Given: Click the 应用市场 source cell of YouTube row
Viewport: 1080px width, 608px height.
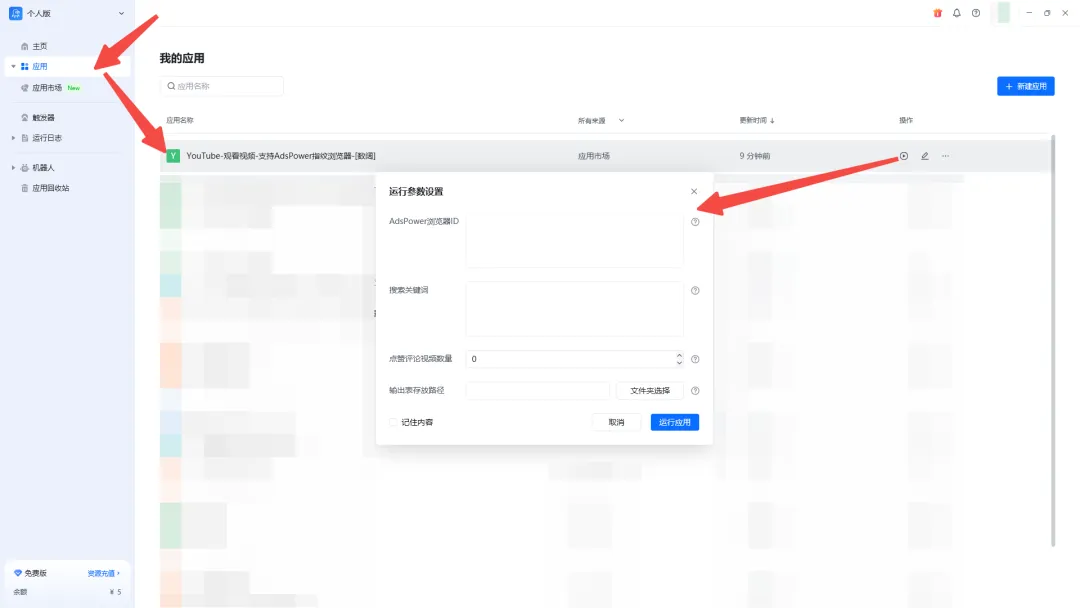Looking at the screenshot, I should [x=594, y=156].
